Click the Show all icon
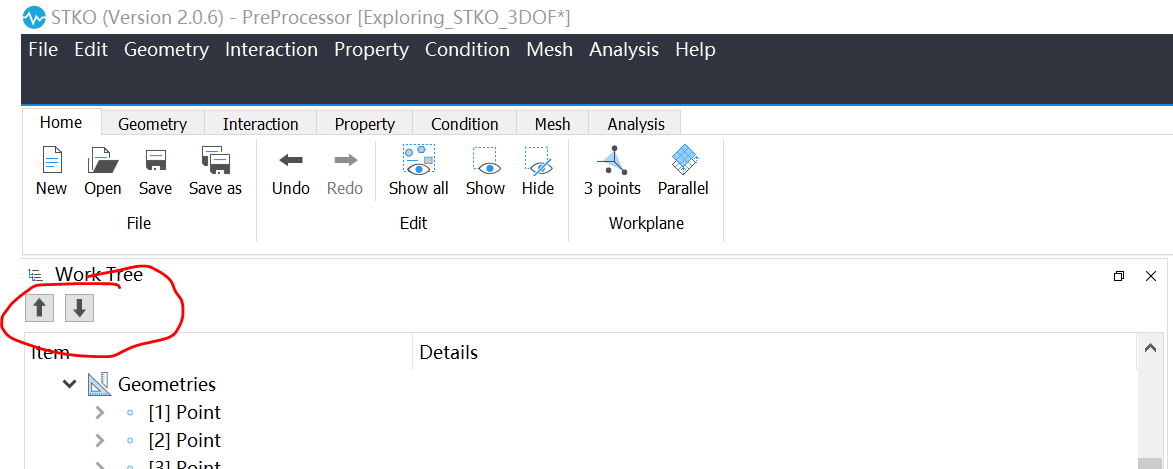The image size is (1173, 469). 419,159
